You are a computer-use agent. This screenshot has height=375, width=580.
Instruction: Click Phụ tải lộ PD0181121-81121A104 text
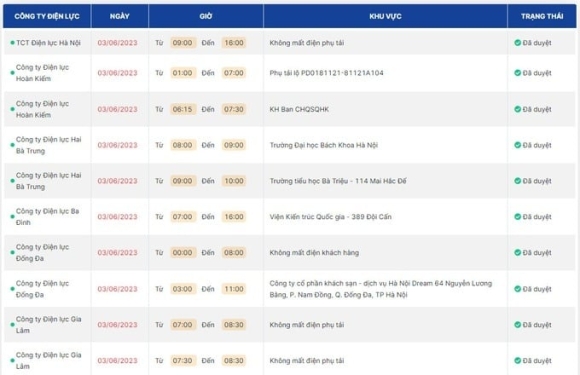326,73
